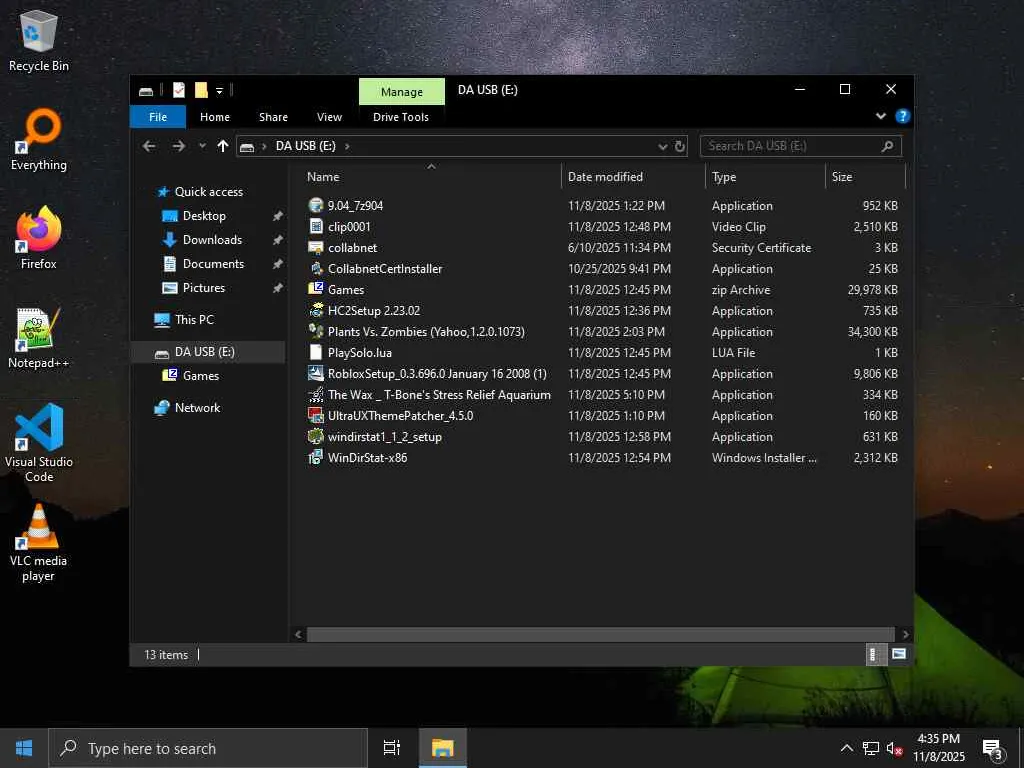Click the New folder quick access toolbar icon
The width and height of the screenshot is (1024, 768).
click(x=201, y=90)
